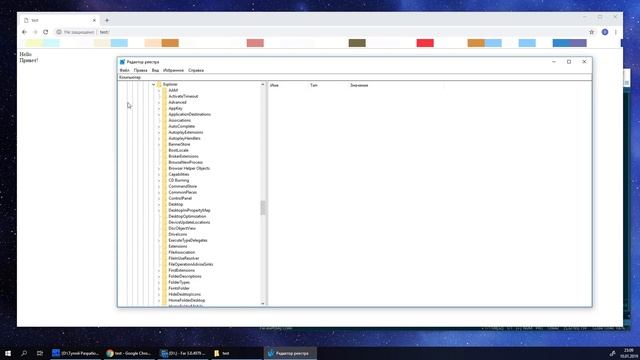Open the Правка menu
Screen dimensions: 640x360
click(x=140, y=70)
